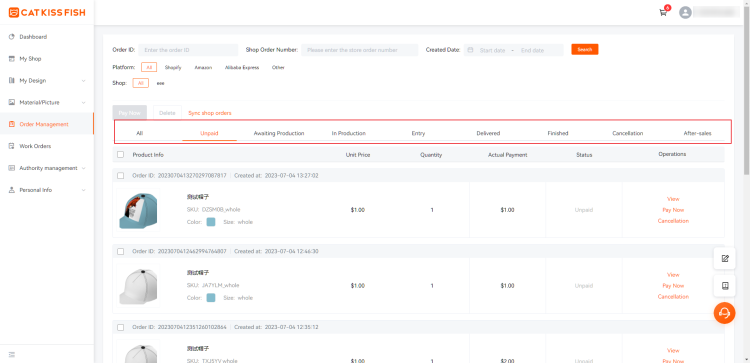Switch to the All orders tab
Image resolution: width=750 pixels, height=363 pixels.
coord(140,133)
